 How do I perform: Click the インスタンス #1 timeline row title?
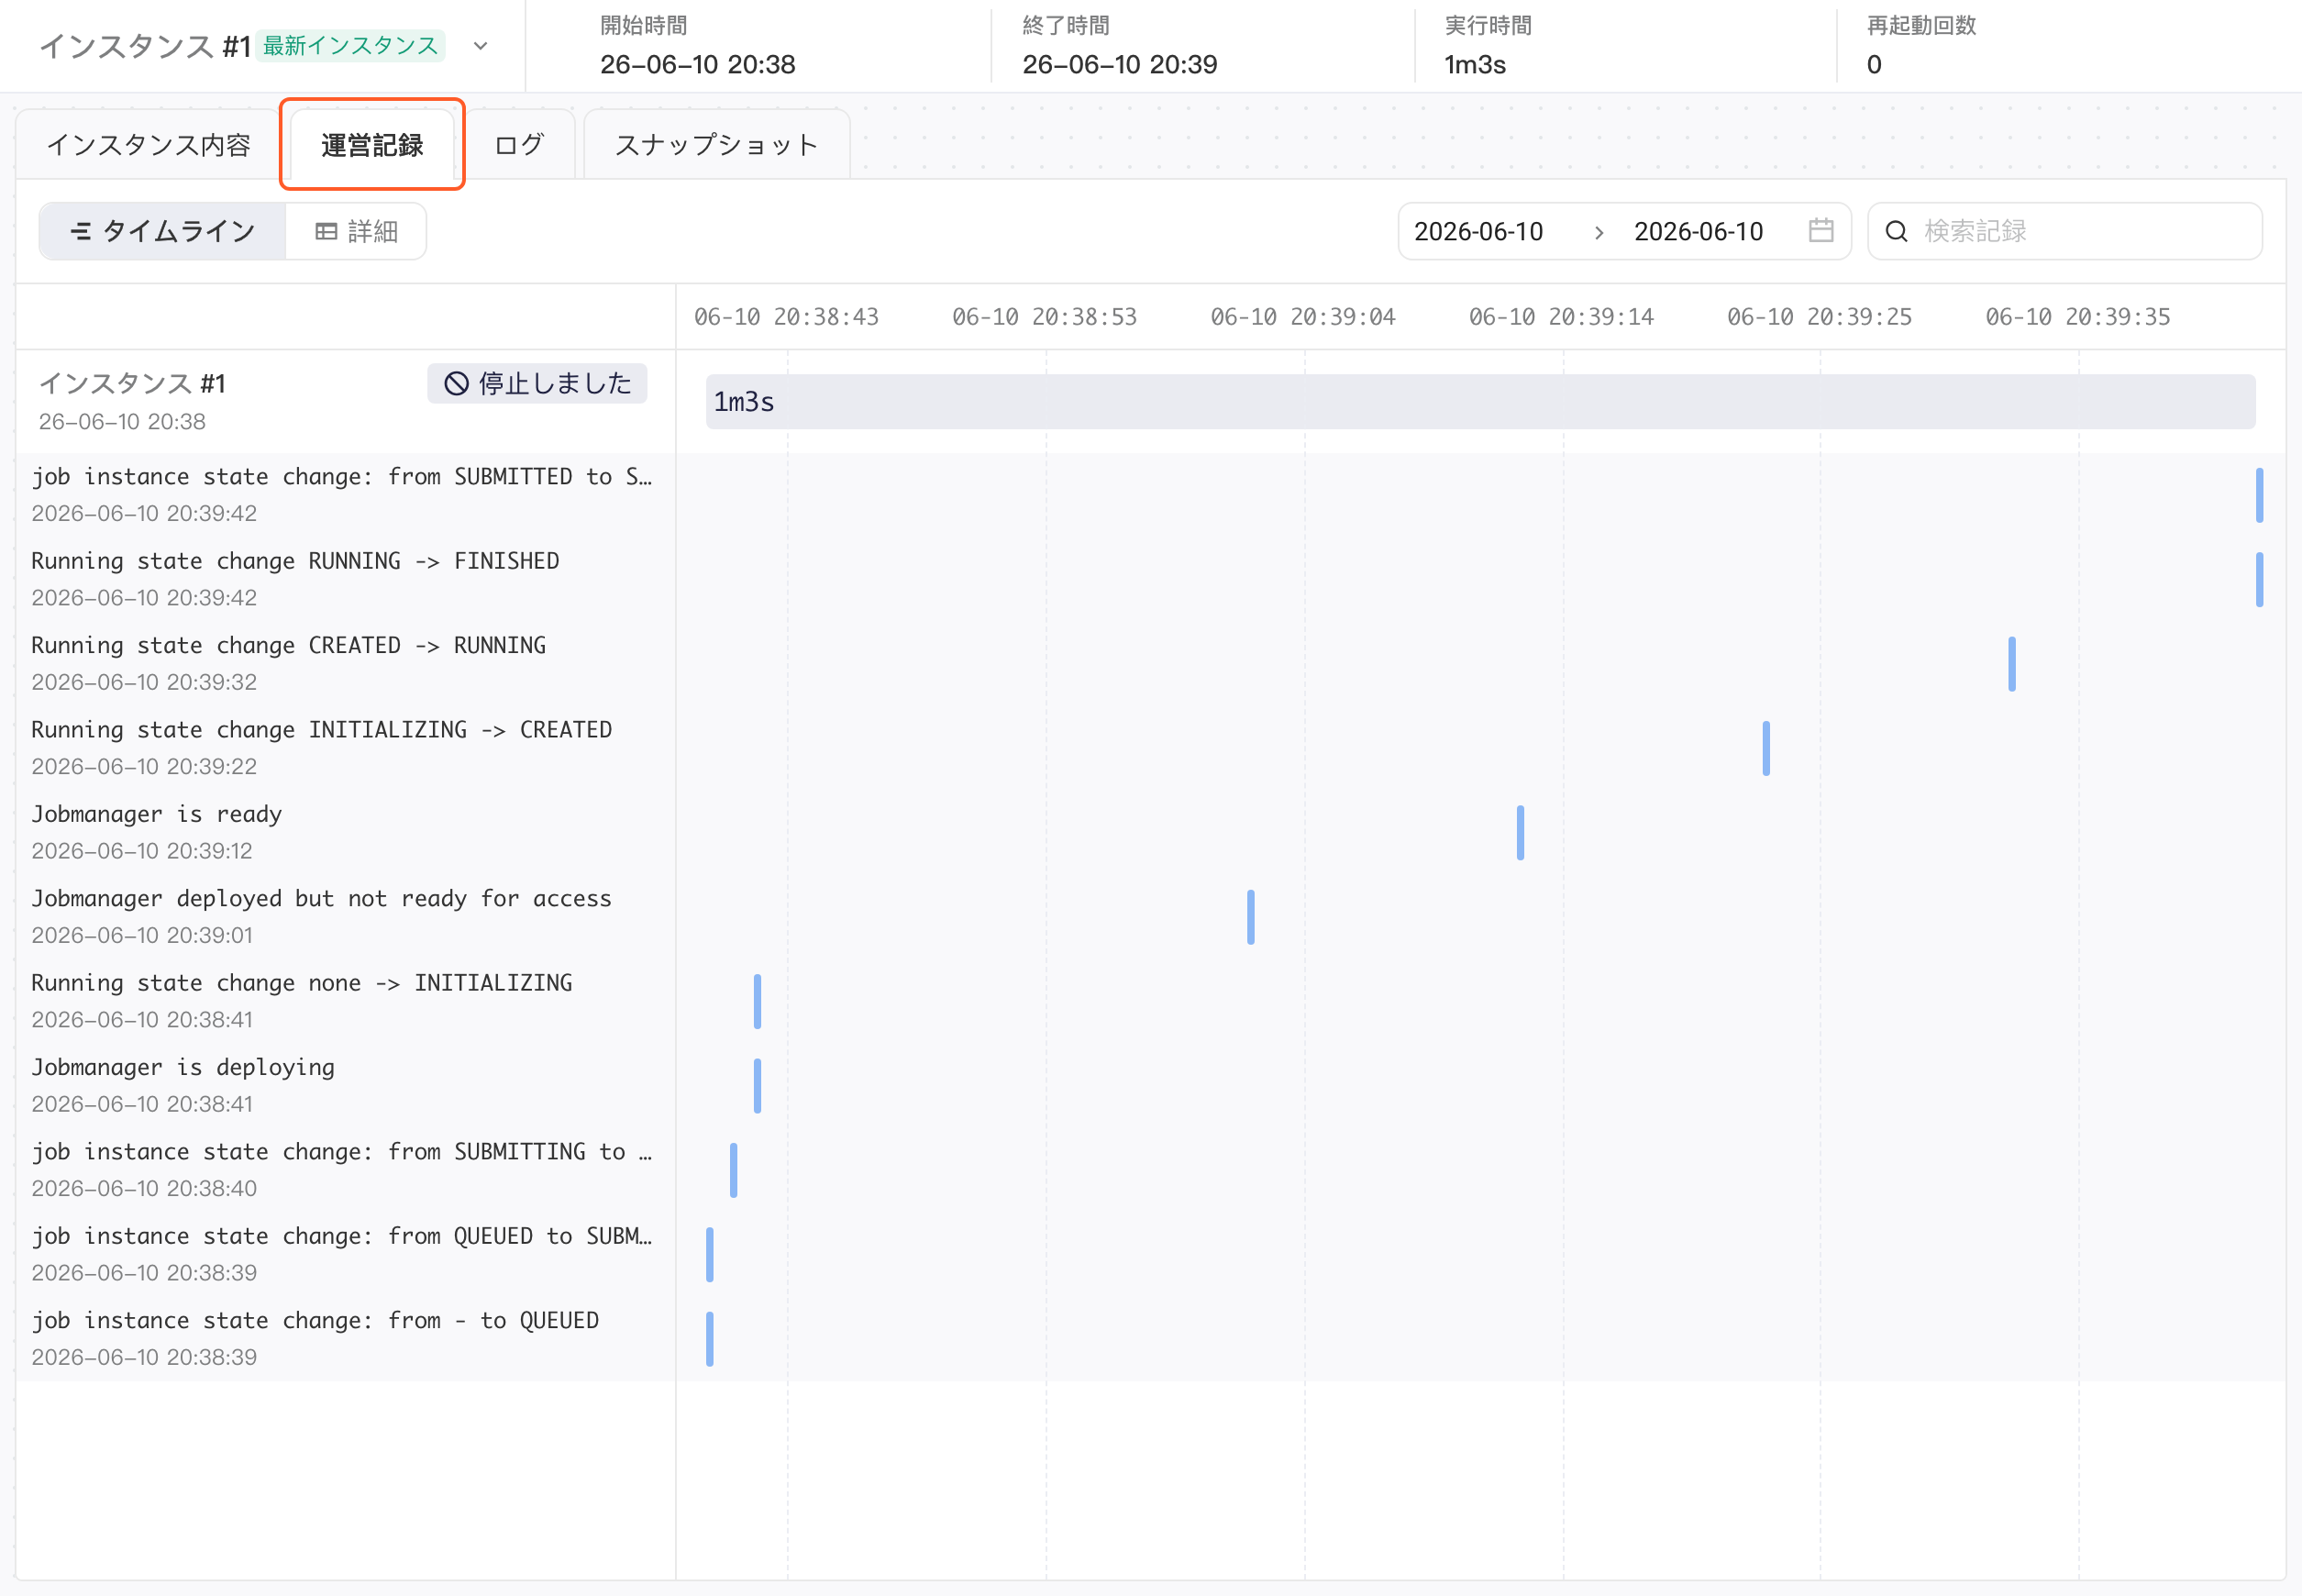pyautogui.click(x=132, y=384)
